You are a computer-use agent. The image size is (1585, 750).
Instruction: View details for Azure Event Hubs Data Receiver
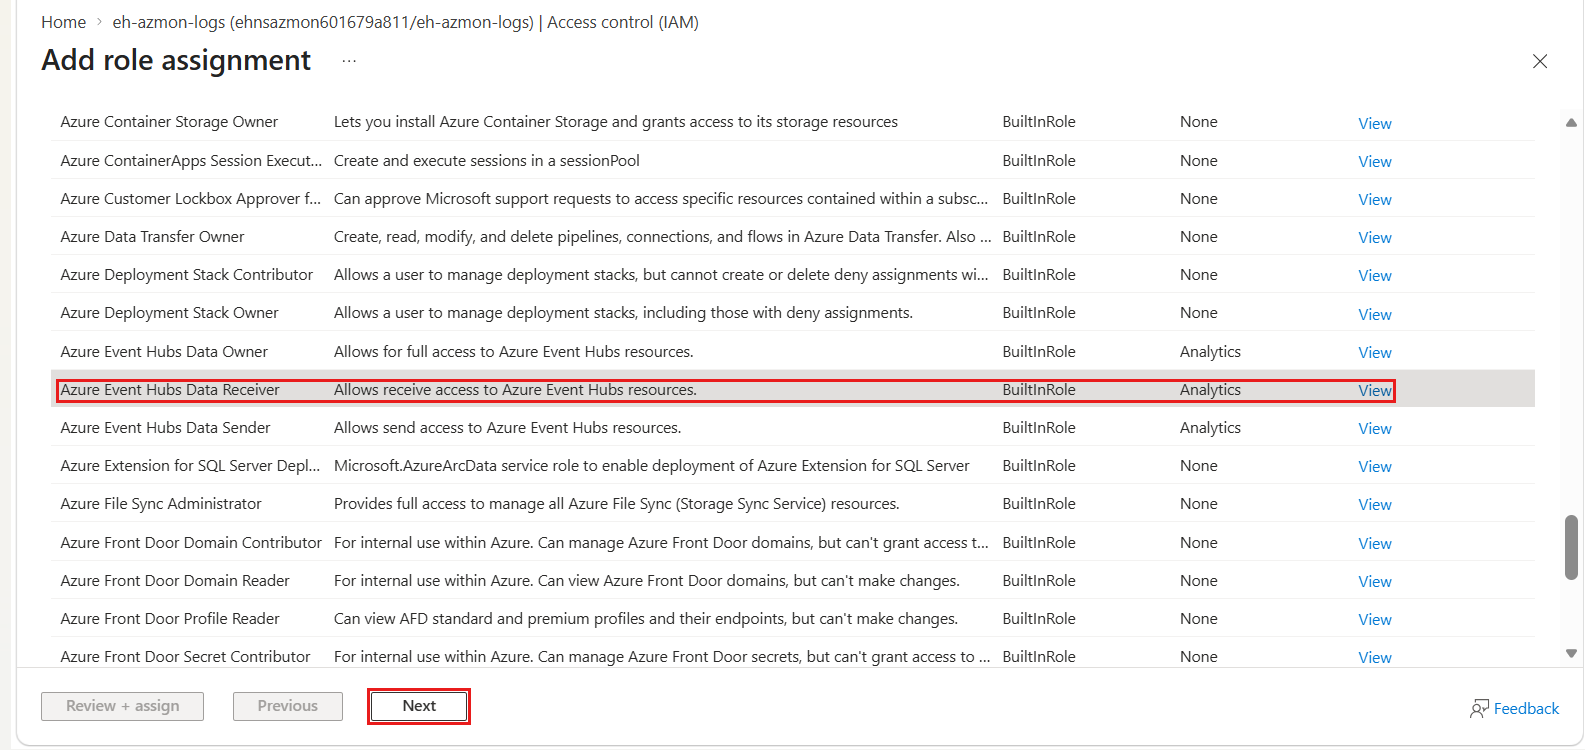1374,390
